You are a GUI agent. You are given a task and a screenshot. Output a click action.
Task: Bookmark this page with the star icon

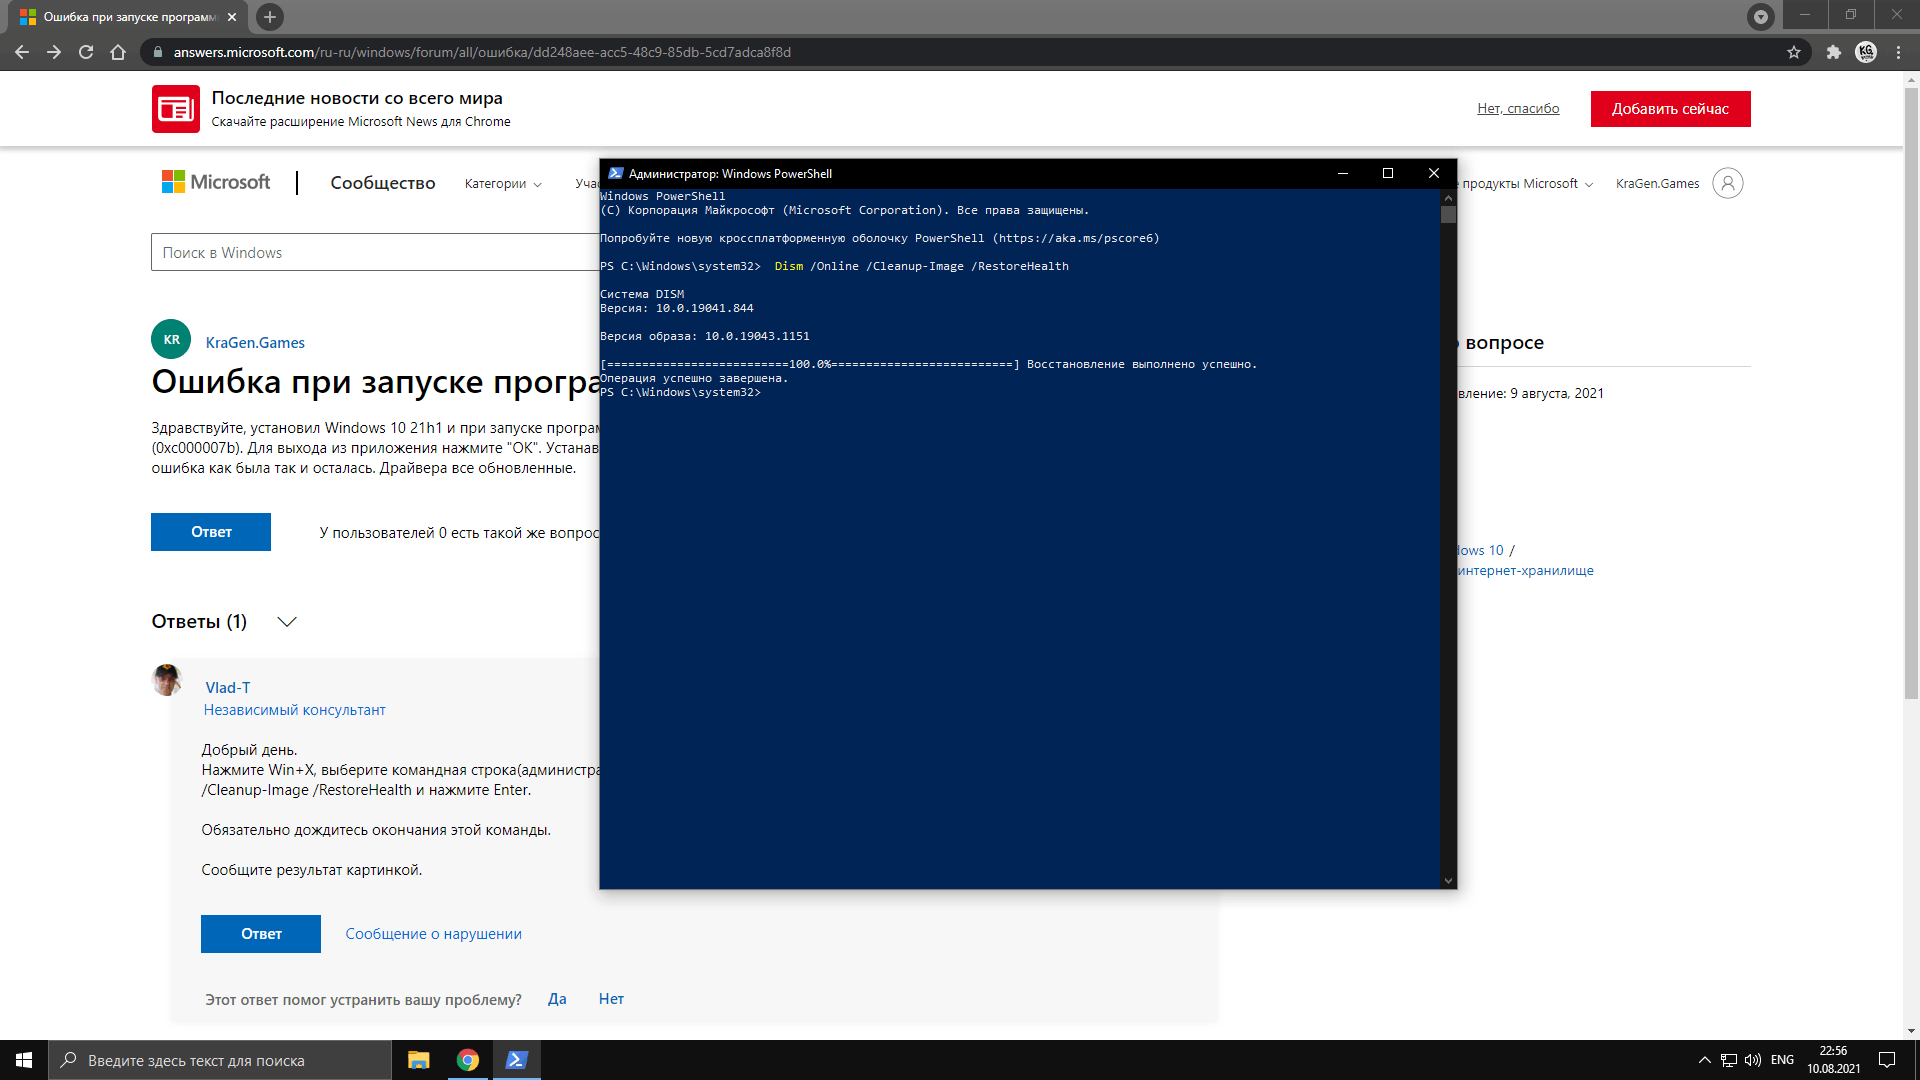[x=1794, y=52]
